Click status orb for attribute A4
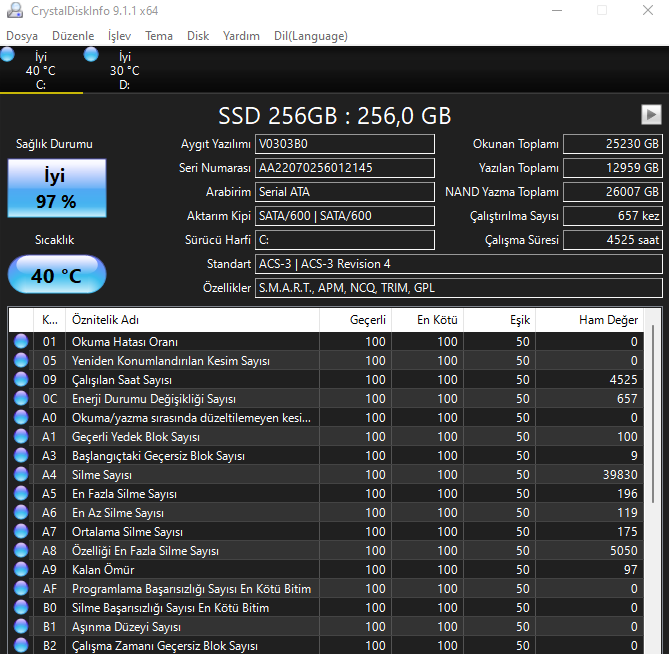The image size is (669, 654). (21, 474)
